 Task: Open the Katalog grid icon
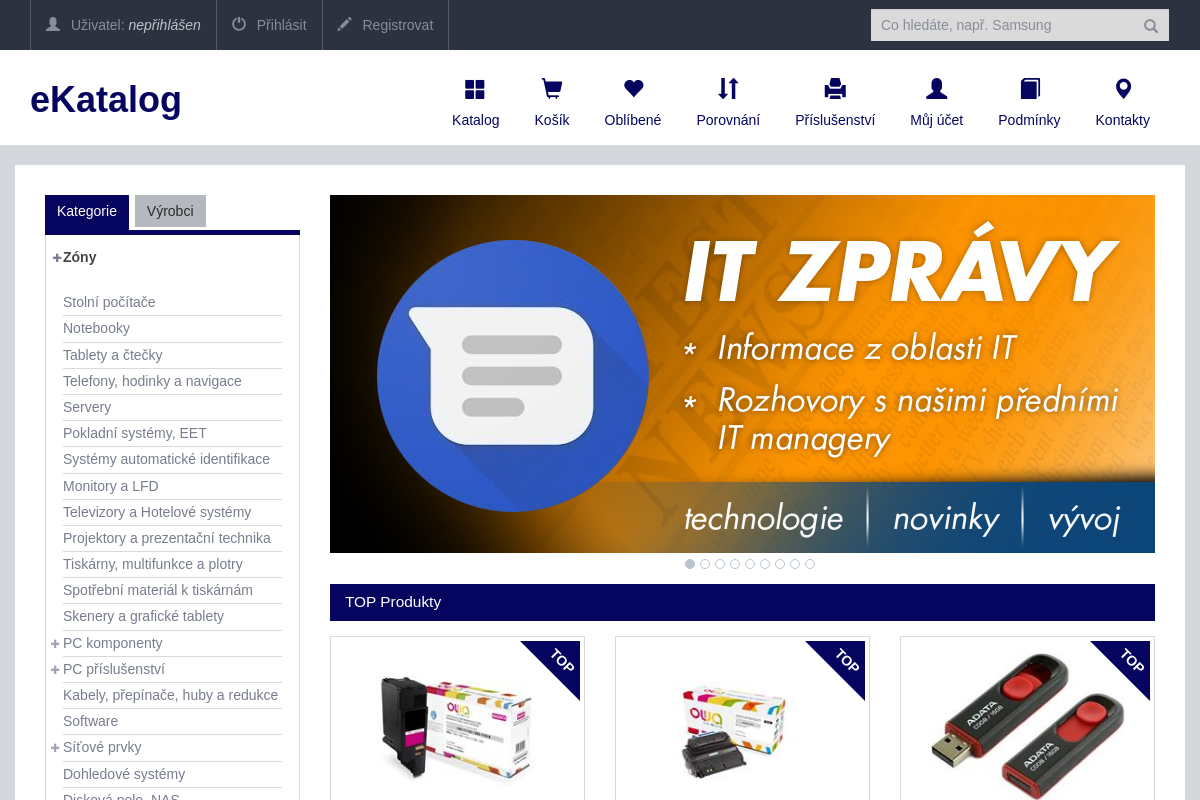[x=474, y=89]
